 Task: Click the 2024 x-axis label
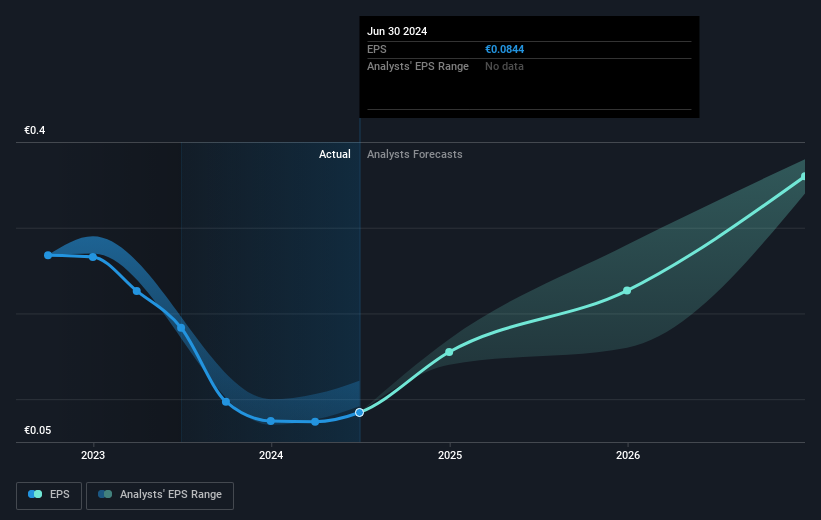click(x=271, y=455)
